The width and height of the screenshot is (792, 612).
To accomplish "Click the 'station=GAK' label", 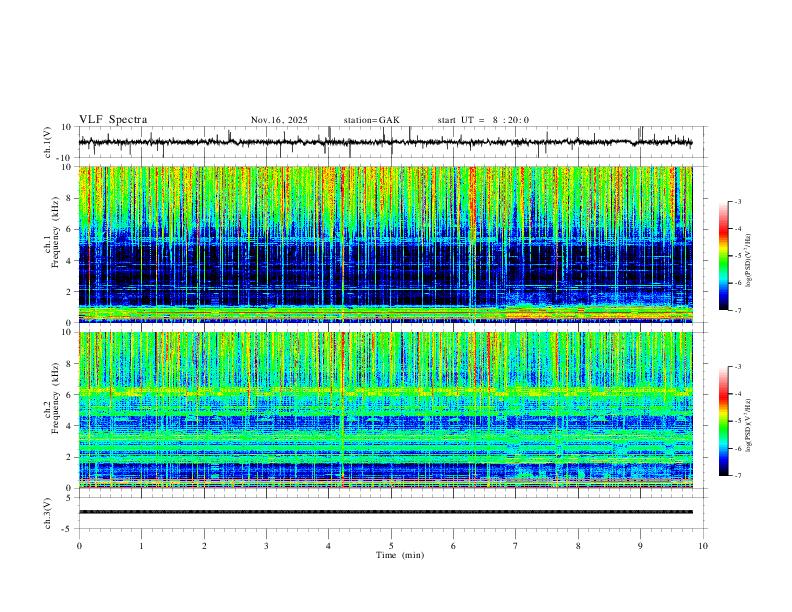I will coord(371,120).
